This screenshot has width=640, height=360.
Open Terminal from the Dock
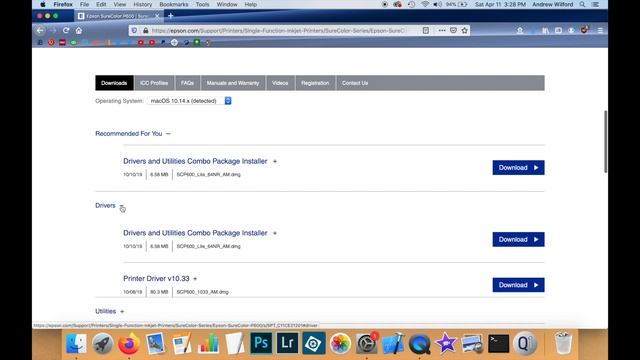click(x=498, y=343)
